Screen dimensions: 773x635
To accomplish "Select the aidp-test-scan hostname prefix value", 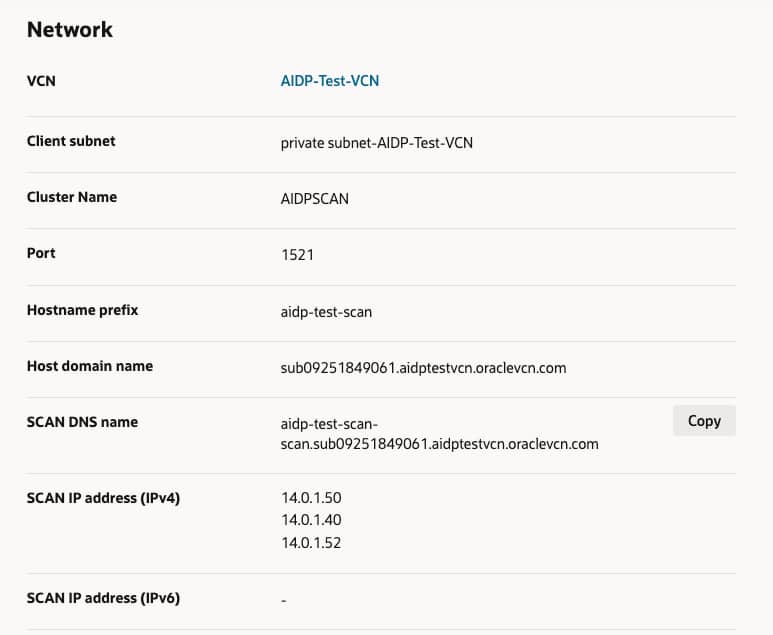I will [326, 312].
